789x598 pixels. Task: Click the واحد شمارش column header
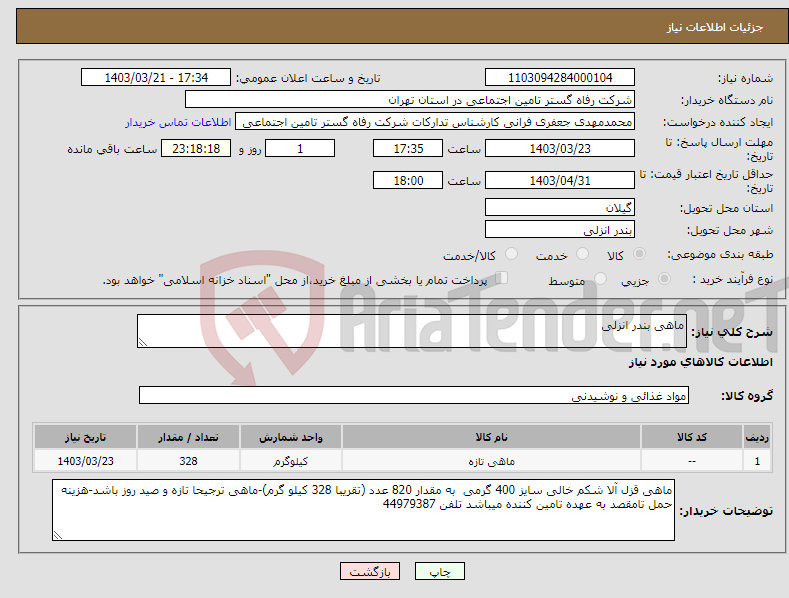[x=290, y=437]
